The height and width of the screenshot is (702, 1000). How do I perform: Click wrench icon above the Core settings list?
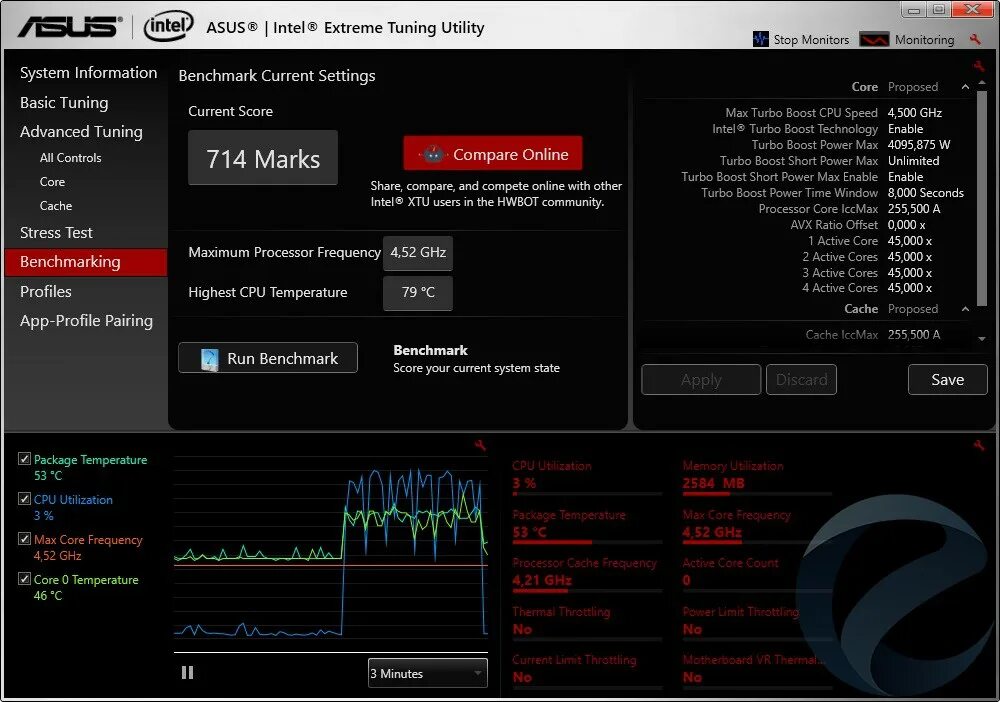click(x=979, y=65)
